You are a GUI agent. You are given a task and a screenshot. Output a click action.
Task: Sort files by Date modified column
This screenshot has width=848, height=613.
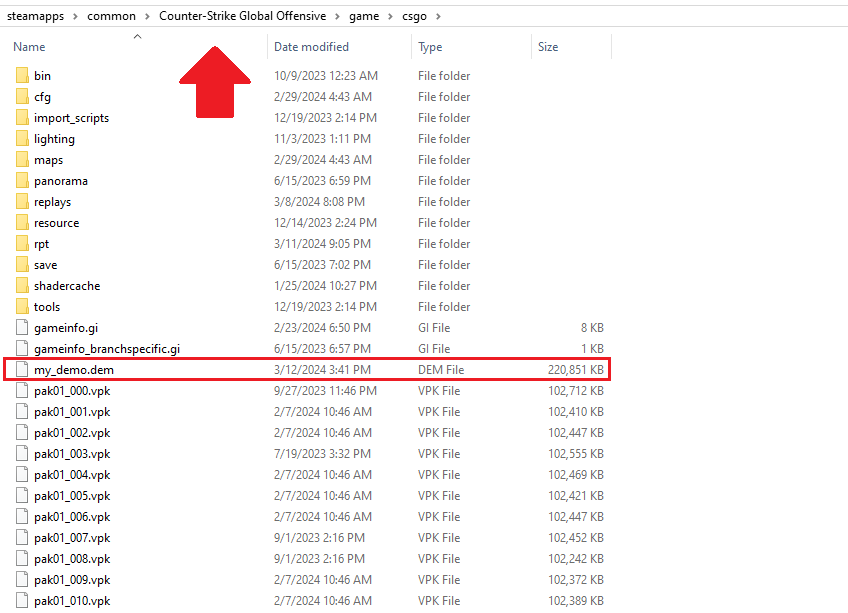click(310, 46)
